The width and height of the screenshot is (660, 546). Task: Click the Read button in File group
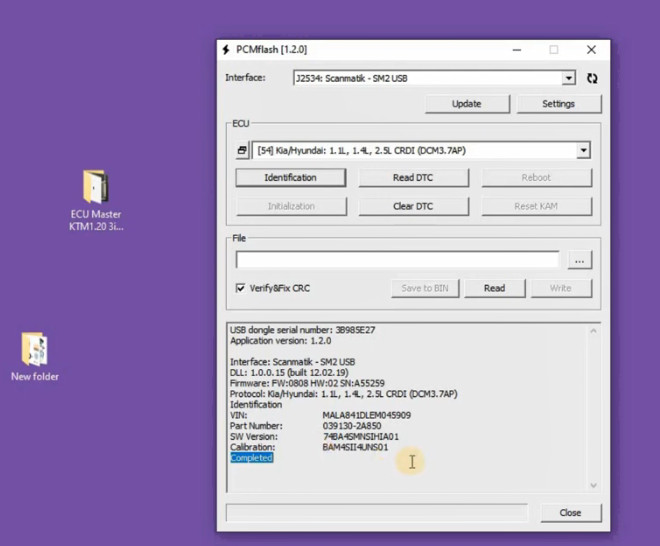pos(495,288)
